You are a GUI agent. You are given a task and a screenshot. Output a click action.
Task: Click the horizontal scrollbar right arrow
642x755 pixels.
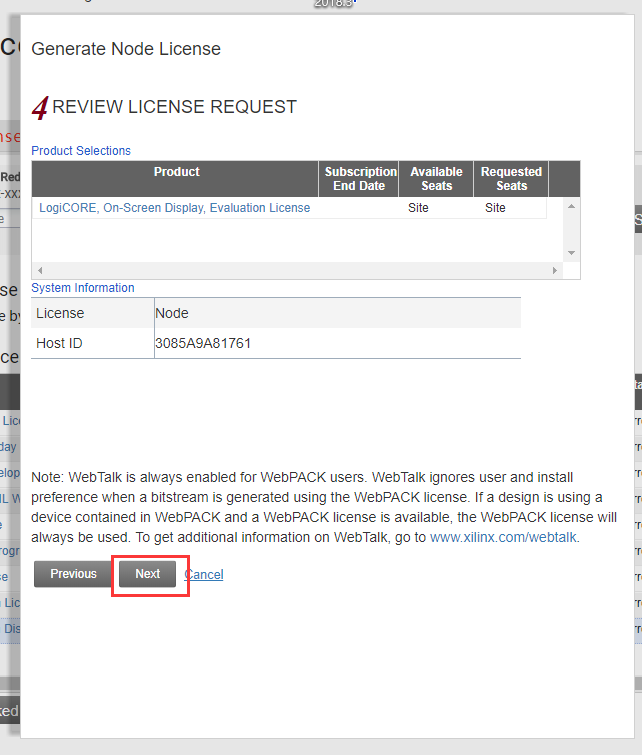point(555,271)
